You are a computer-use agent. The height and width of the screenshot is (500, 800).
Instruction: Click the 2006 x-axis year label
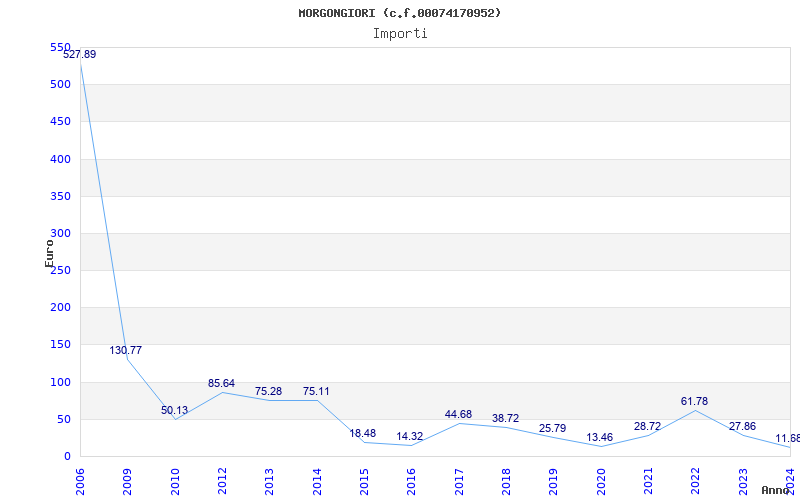tap(80, 482)
